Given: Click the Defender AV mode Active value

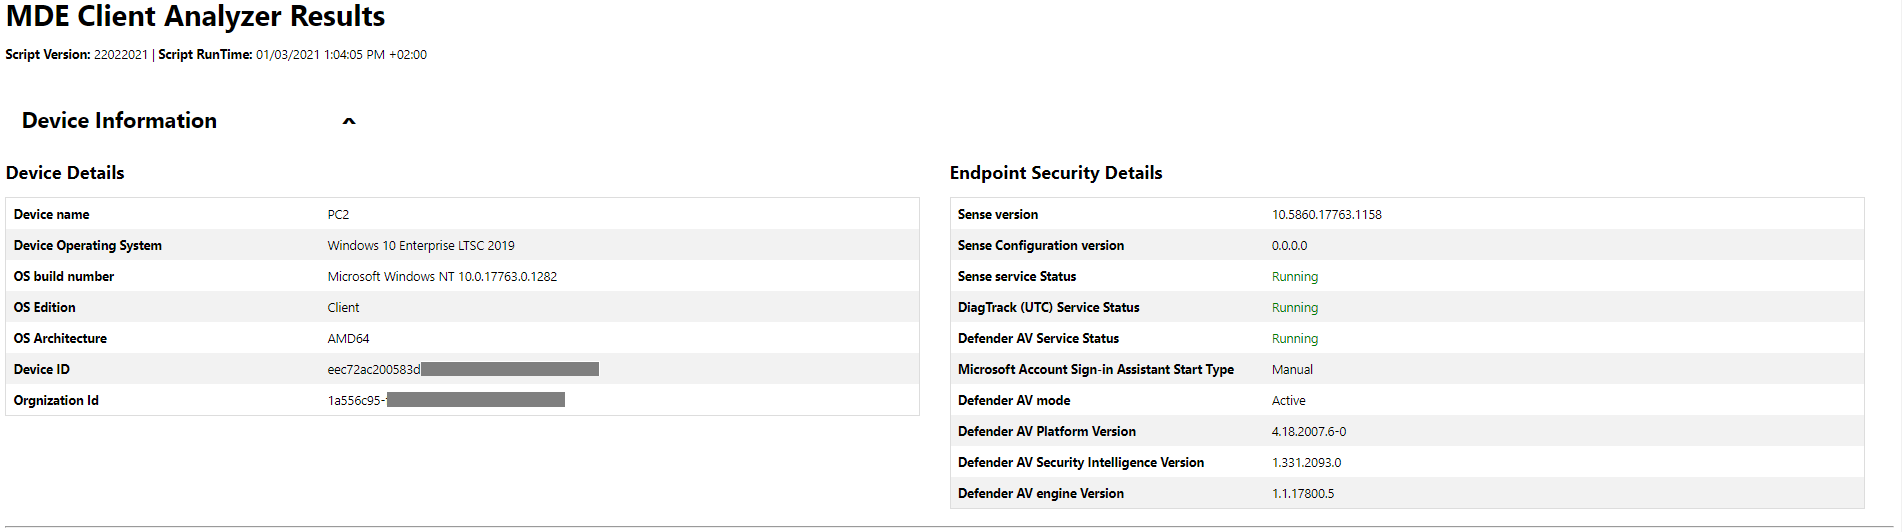Looking at the screenshot, I should coord(1288,401).
